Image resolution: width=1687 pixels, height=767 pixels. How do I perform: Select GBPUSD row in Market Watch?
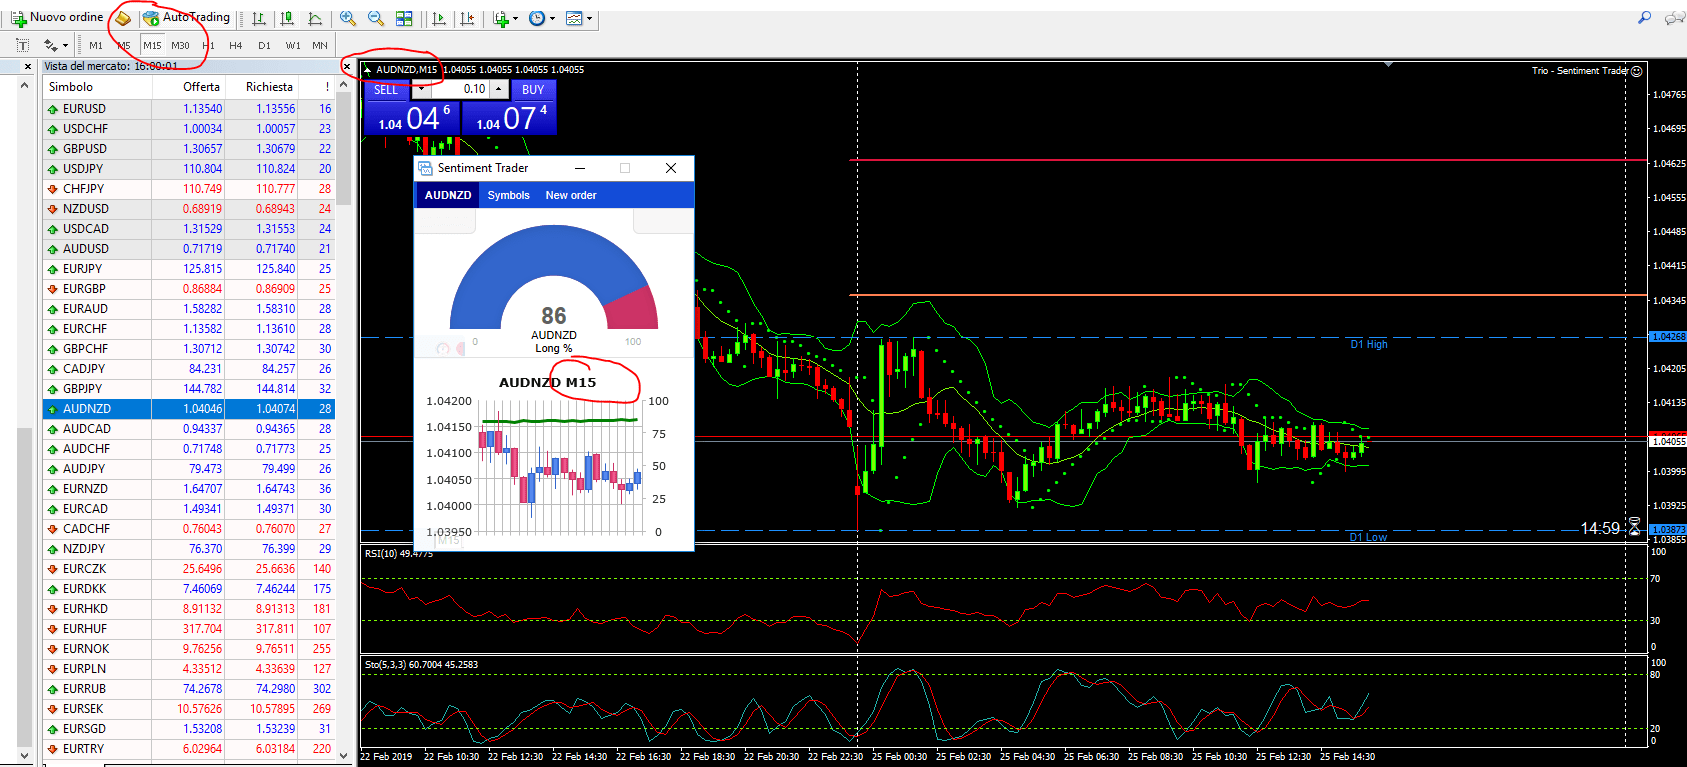click(x=189, y=149)
